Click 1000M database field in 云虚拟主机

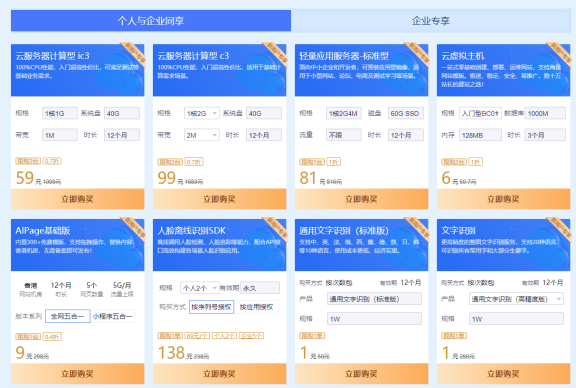[545, 113]
